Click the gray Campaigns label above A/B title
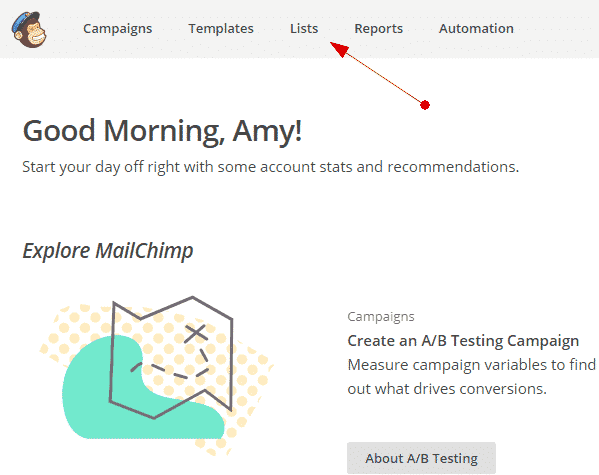Viewport: 599px width, 475px height. tap(381, 316)
